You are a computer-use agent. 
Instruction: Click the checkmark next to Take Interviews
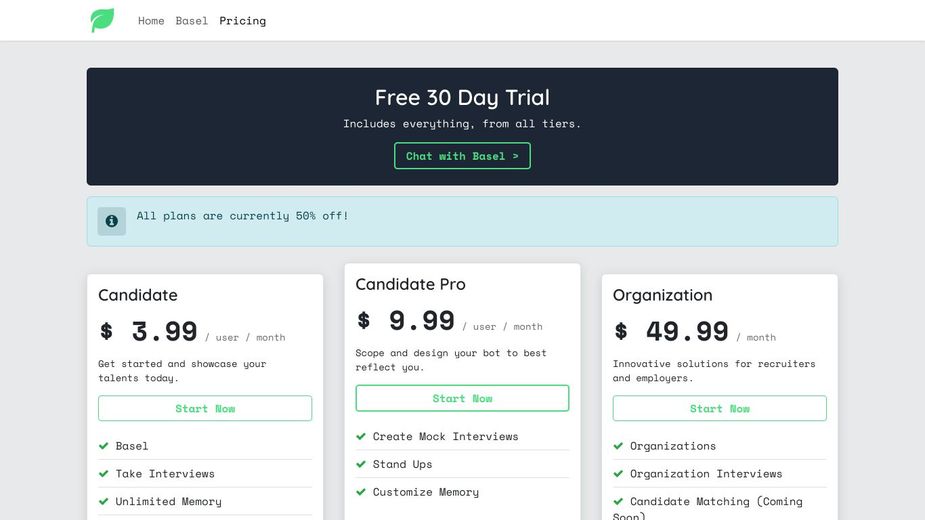coord(104,474)
